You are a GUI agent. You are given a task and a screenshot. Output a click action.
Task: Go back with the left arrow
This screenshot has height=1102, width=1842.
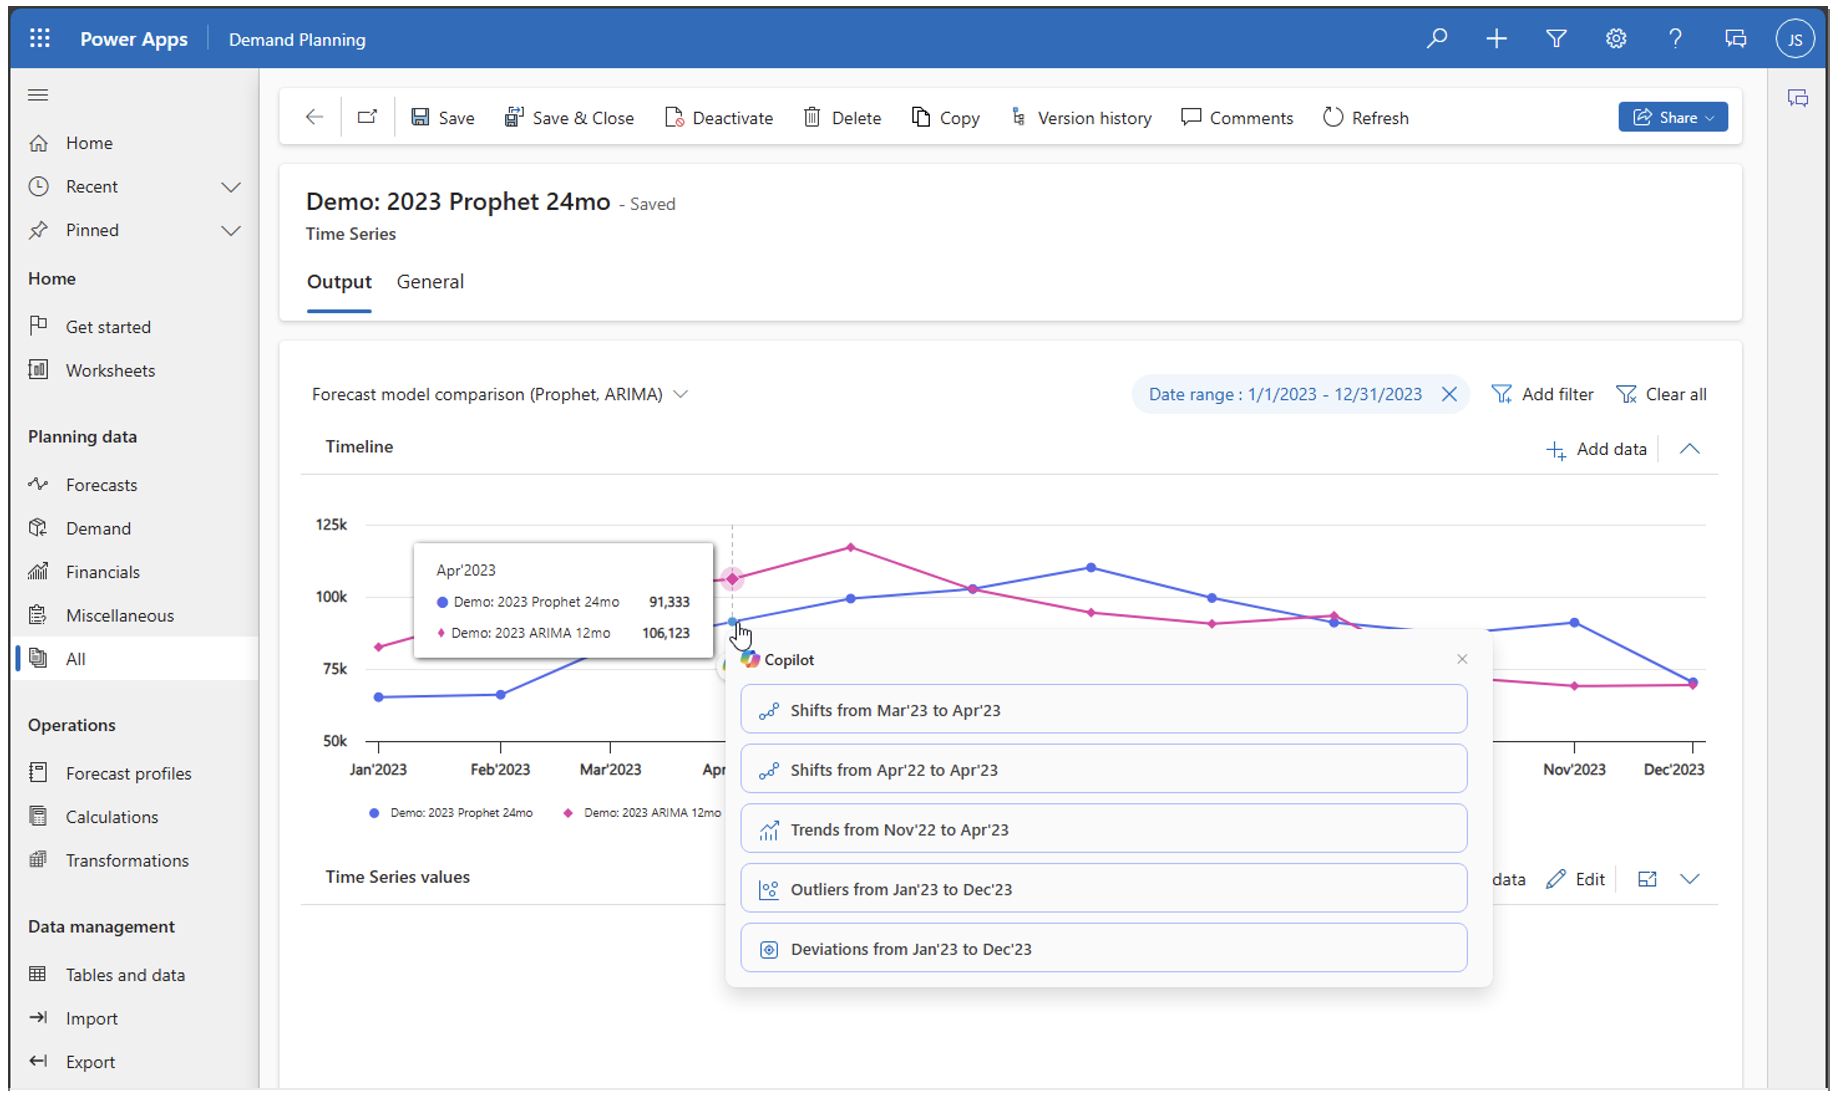tap(314, 117)
